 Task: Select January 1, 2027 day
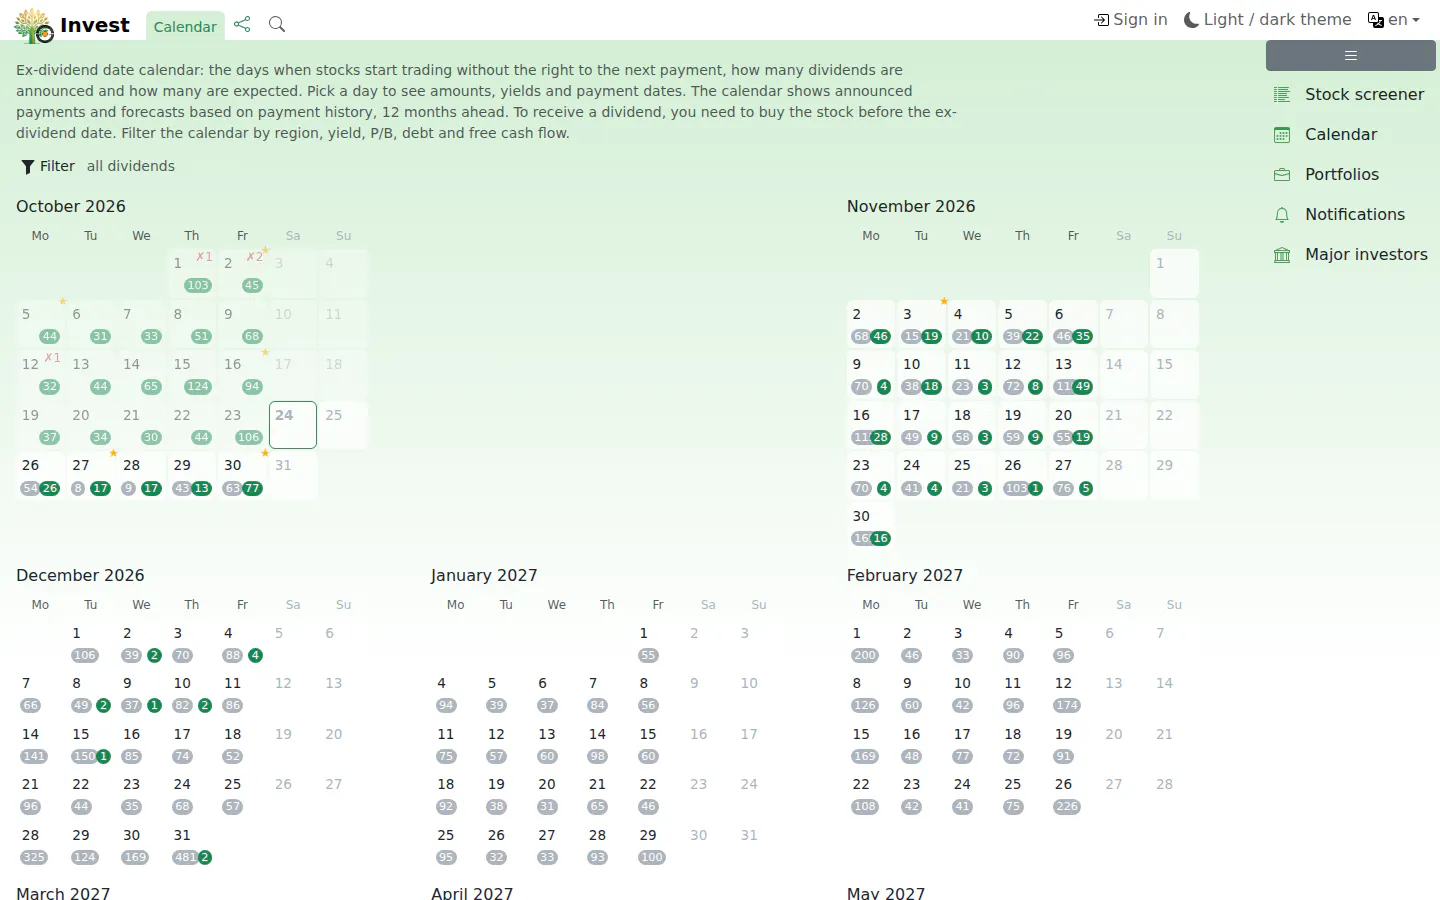click(657, 643)
